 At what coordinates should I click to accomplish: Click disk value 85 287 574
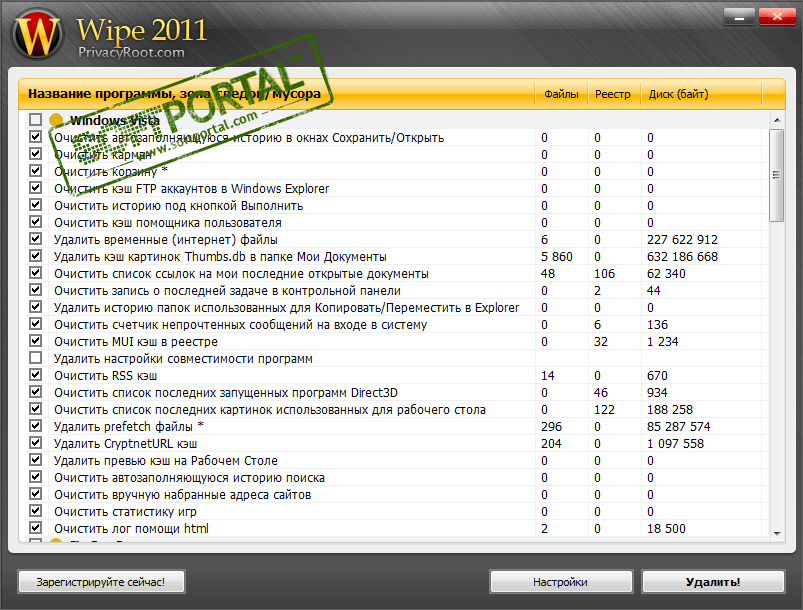(679, 427)
